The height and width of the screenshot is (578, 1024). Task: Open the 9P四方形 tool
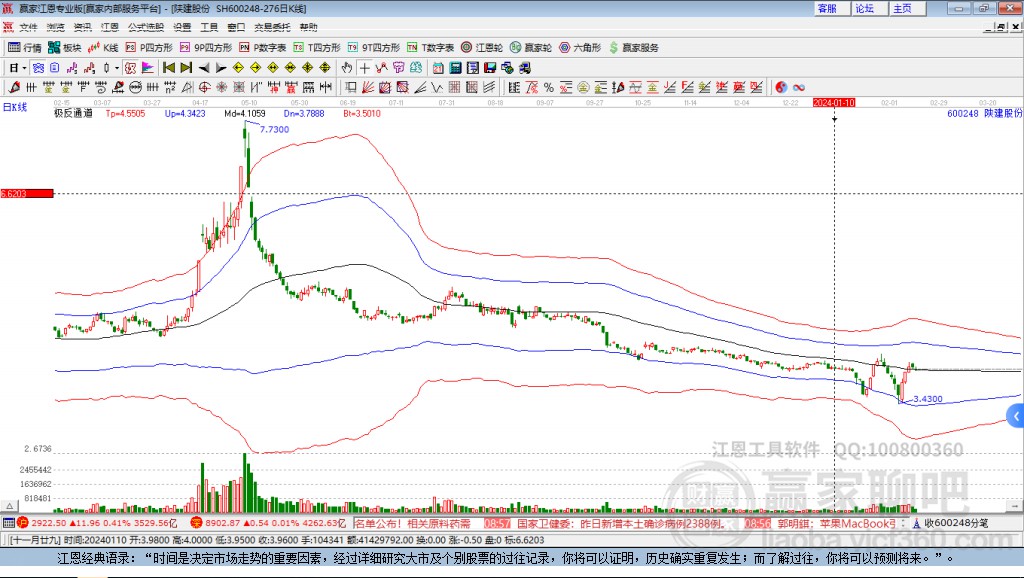click(x=206, y=48)
